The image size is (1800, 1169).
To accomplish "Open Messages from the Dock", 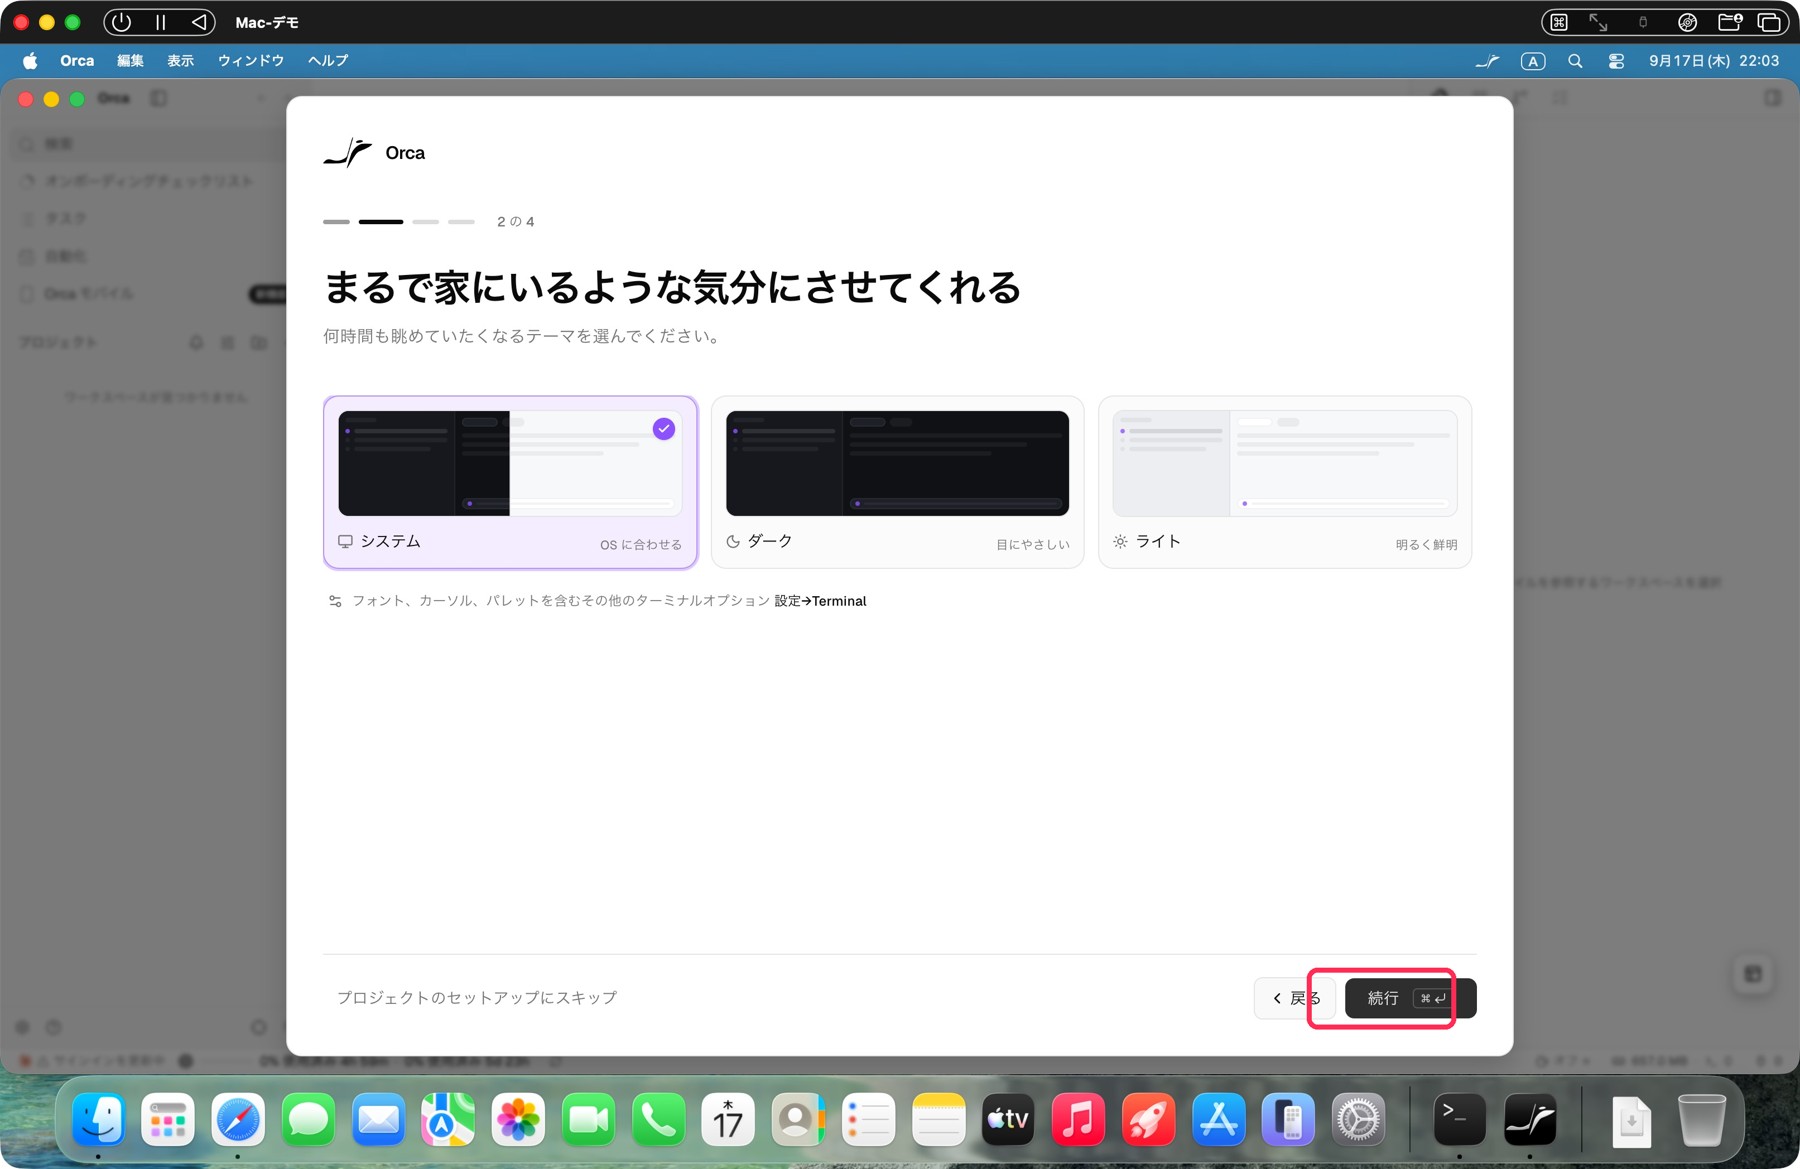I will 308,1119.
